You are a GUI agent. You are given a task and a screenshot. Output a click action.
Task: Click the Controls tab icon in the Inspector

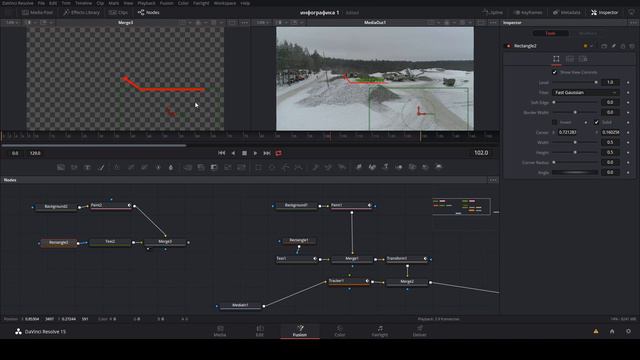556,60
